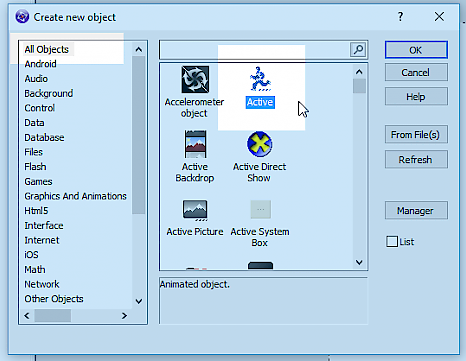
Task: Open the Flash category
Action: point(35,167)
